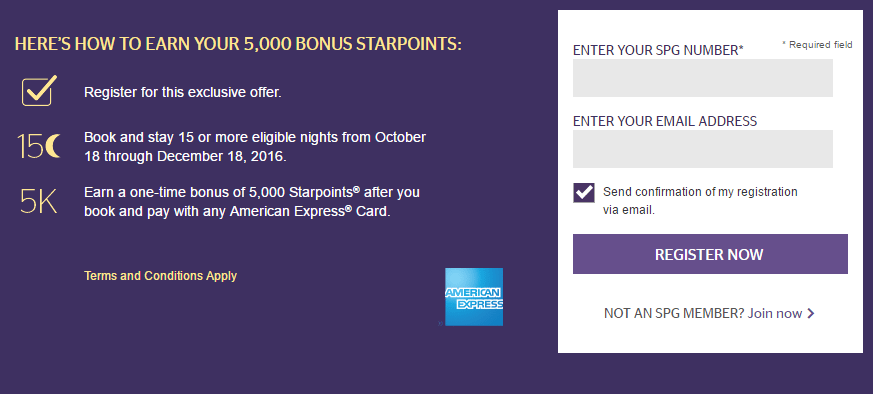Click the Enter Your Email Address label
This screenshot has width=873, height=394.
tap(665, 121)
